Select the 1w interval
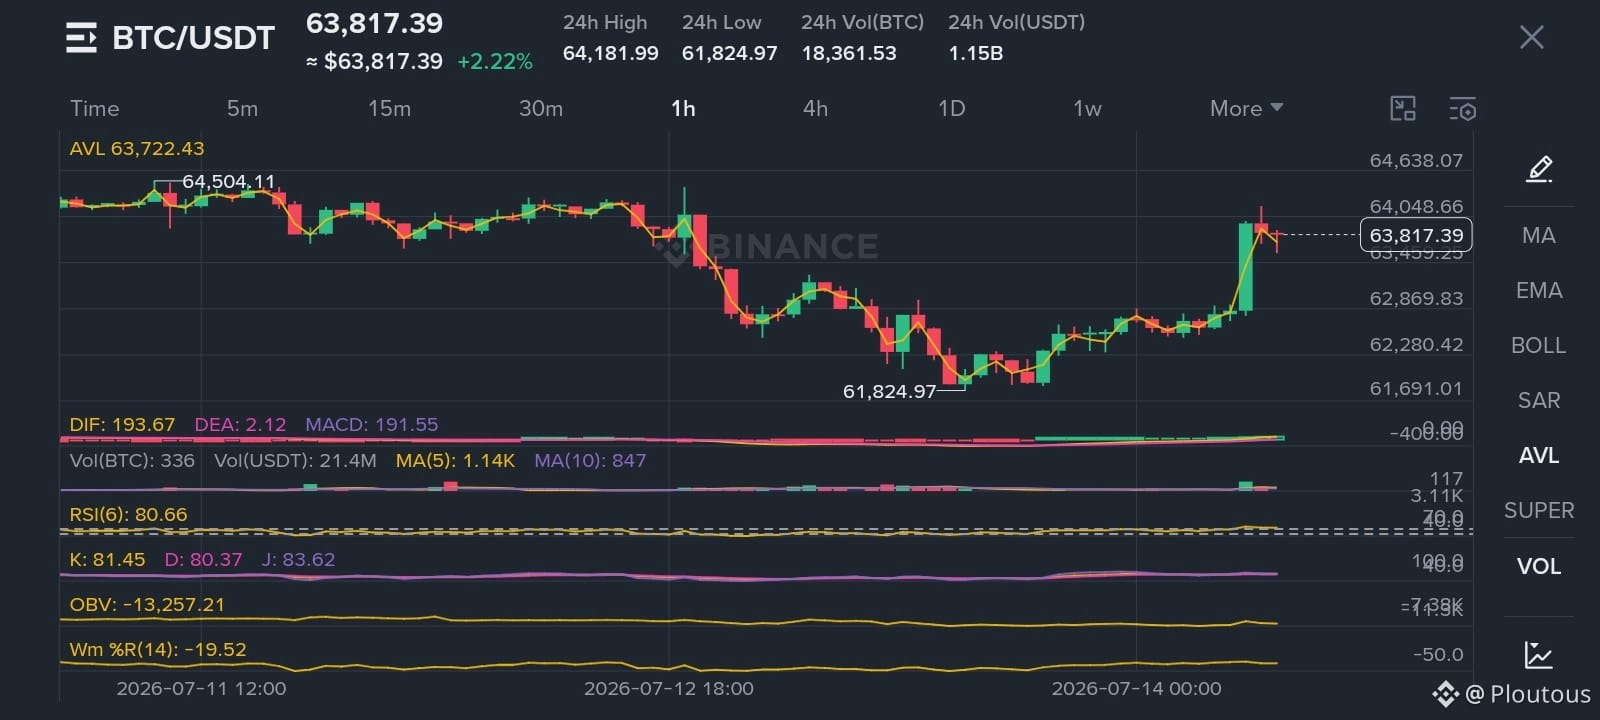 (1087, 109)
